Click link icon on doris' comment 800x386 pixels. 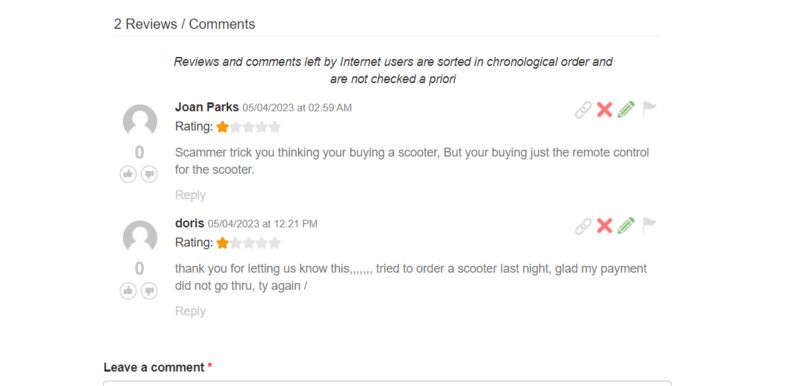pyautogui.click(x=583, y=226)
